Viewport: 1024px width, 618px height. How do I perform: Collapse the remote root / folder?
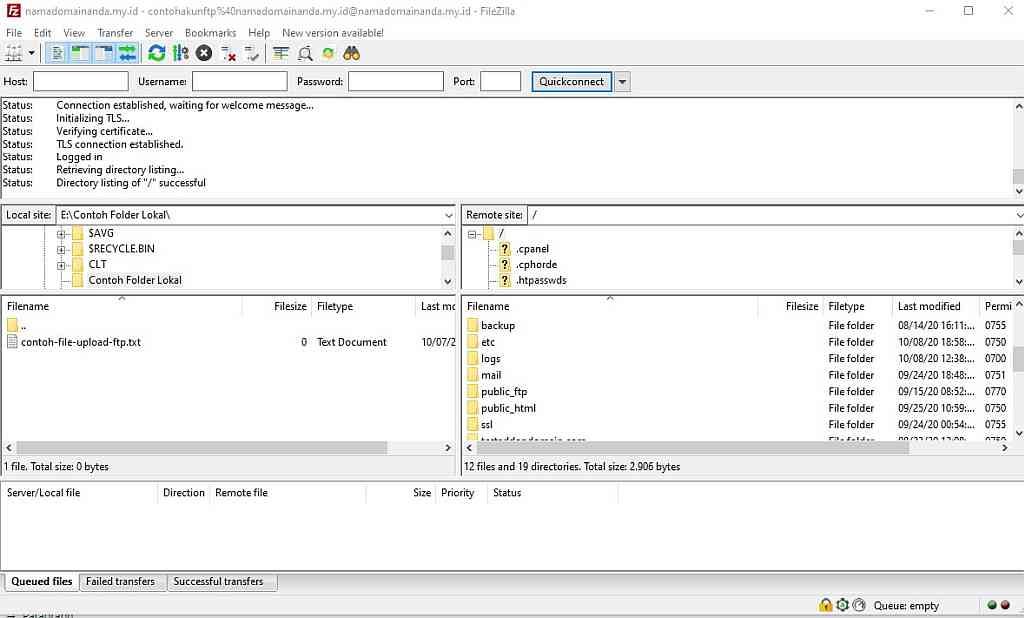click(472, 234)
